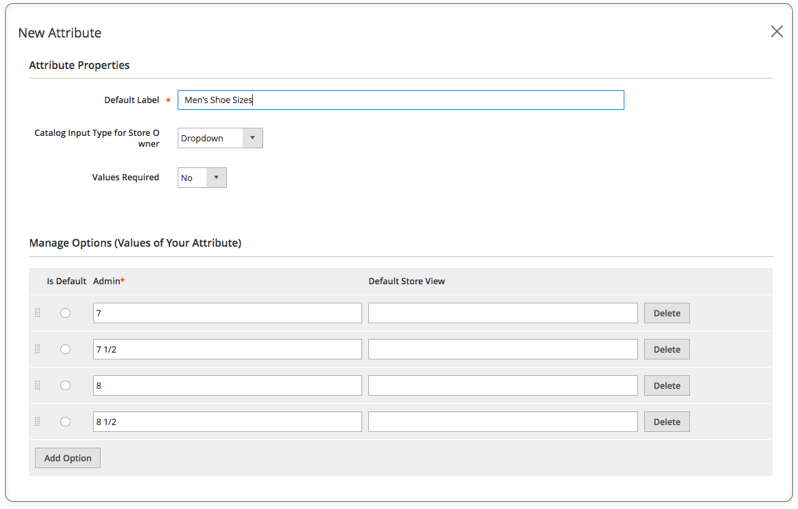The image size is (798, 509).
Task: Select the Is Default radio for 8
Action: [65, 385]
